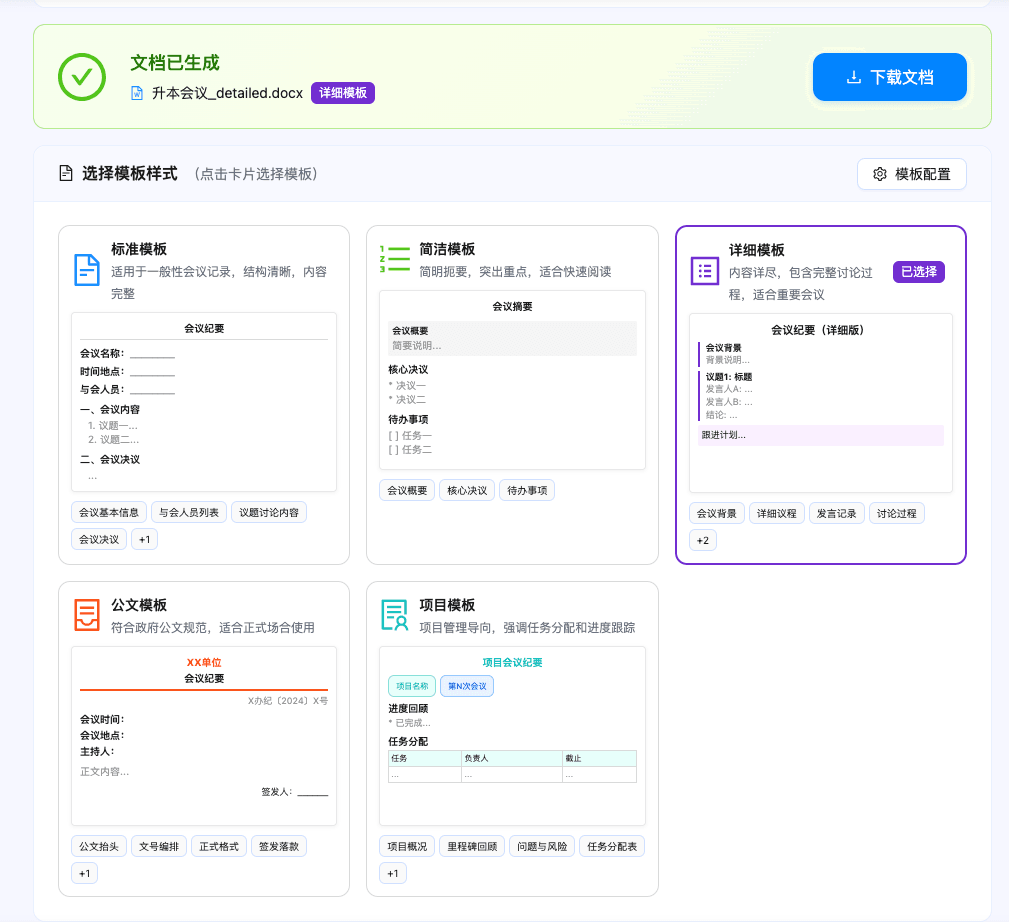Click the 项目会议纪要 preview thumbnail
This screenshot has height=922, width=1009.
512,735
